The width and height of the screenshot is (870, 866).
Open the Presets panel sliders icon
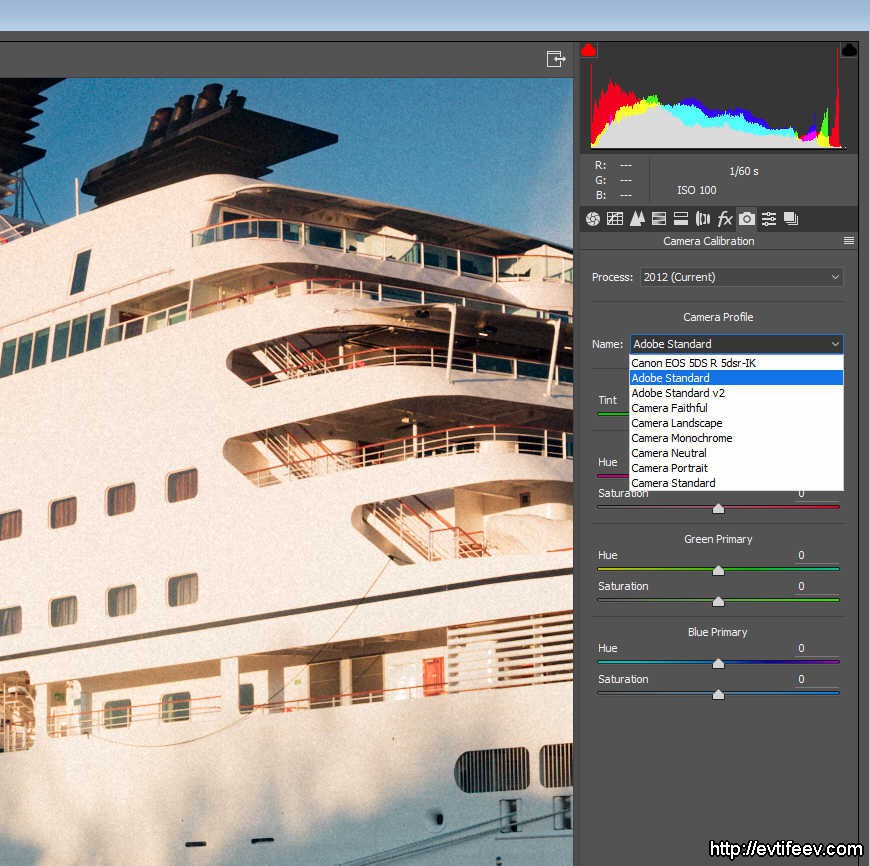[x=769, y=219]
